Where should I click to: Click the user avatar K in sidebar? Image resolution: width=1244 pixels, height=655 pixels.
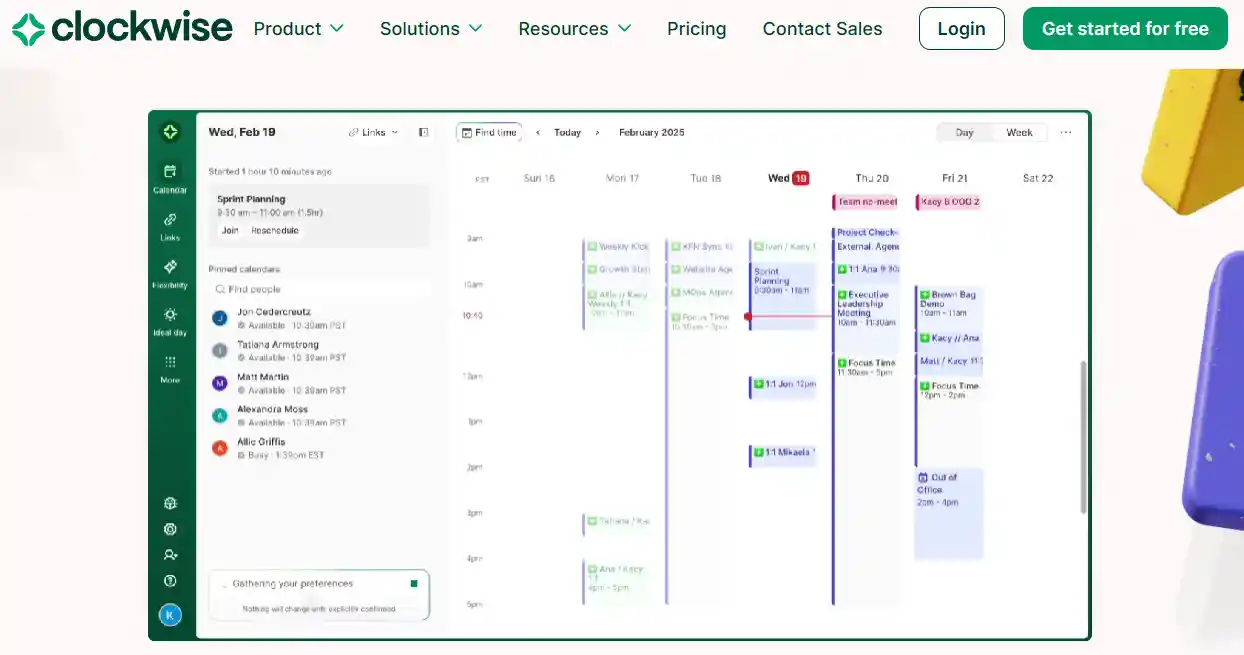click(170, 615)
